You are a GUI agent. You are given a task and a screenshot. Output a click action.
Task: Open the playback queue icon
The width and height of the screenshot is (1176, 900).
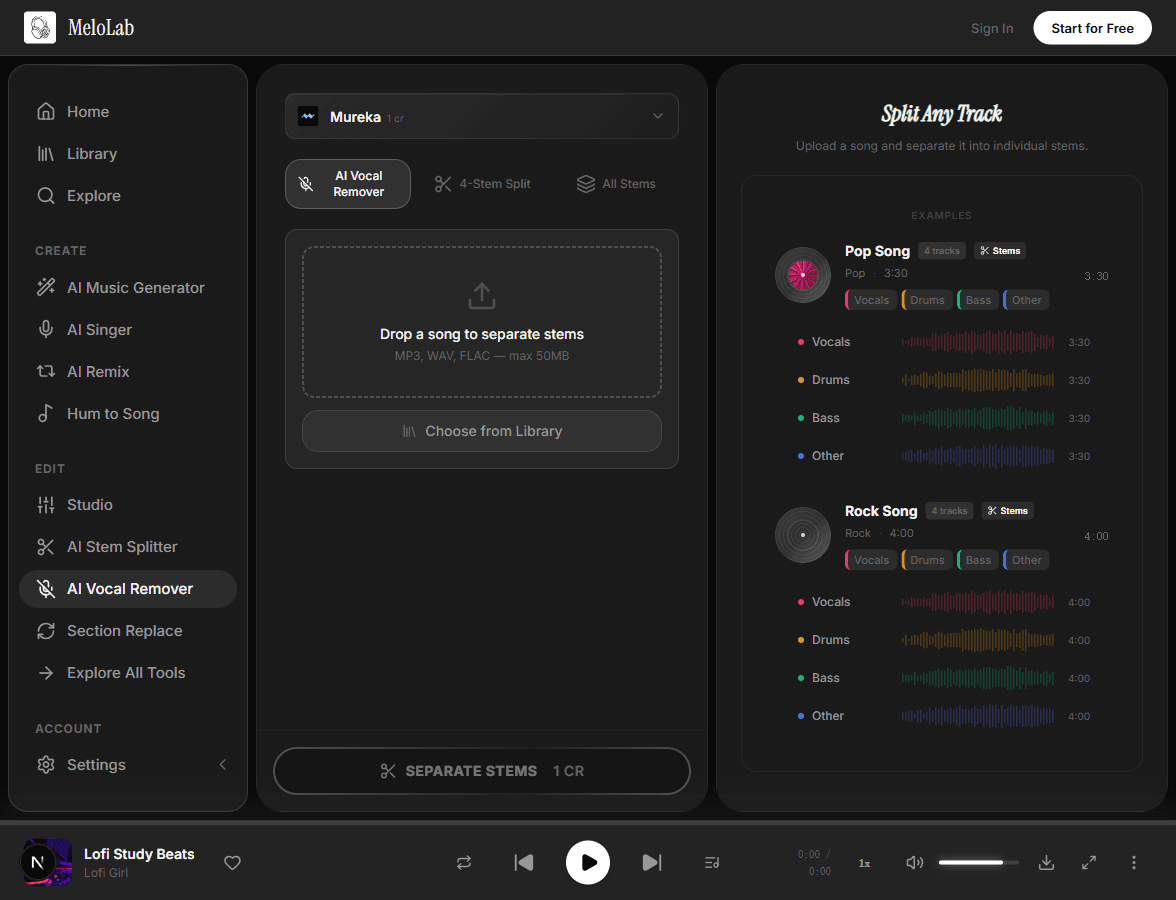coord(712,862)
